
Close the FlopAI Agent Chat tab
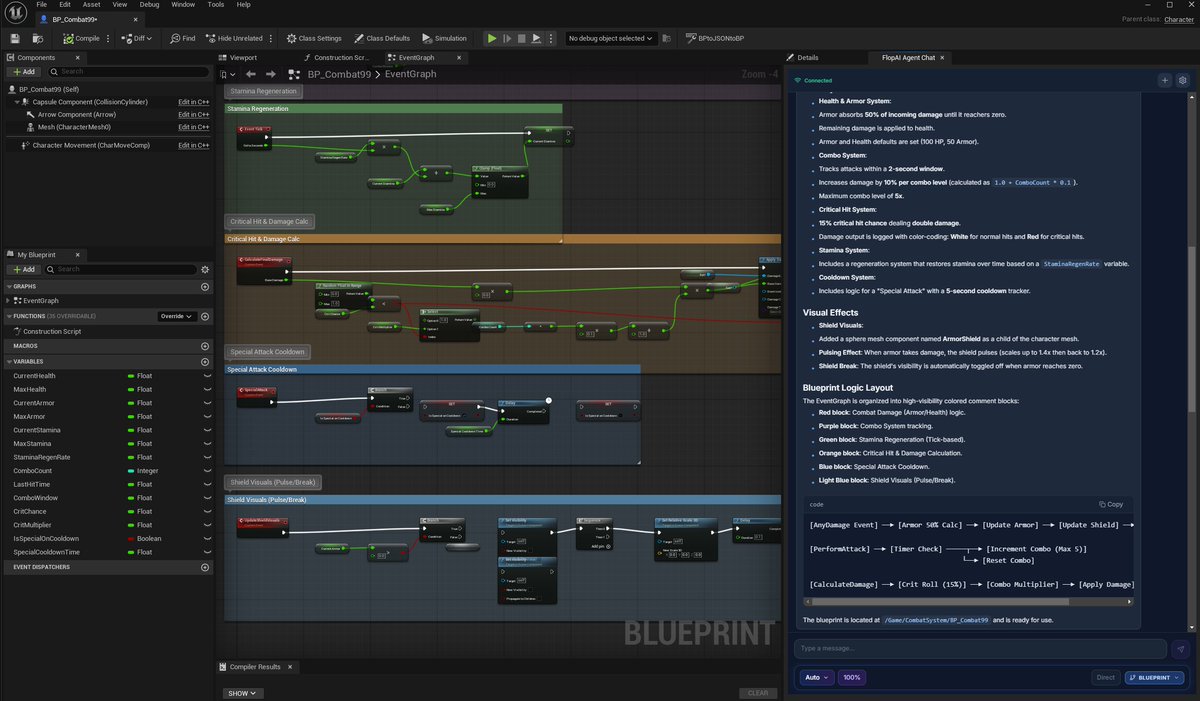coord(944,58)
